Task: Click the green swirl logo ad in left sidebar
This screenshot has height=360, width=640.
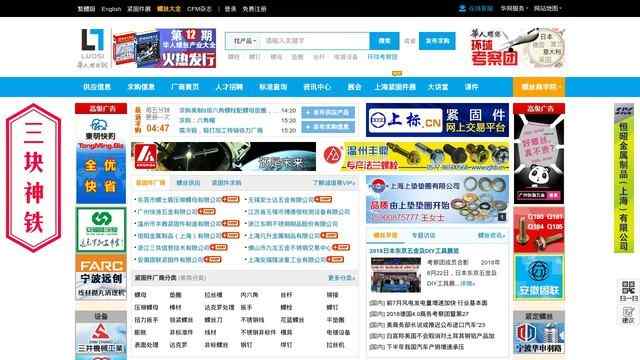Action: tap(101, 229)
